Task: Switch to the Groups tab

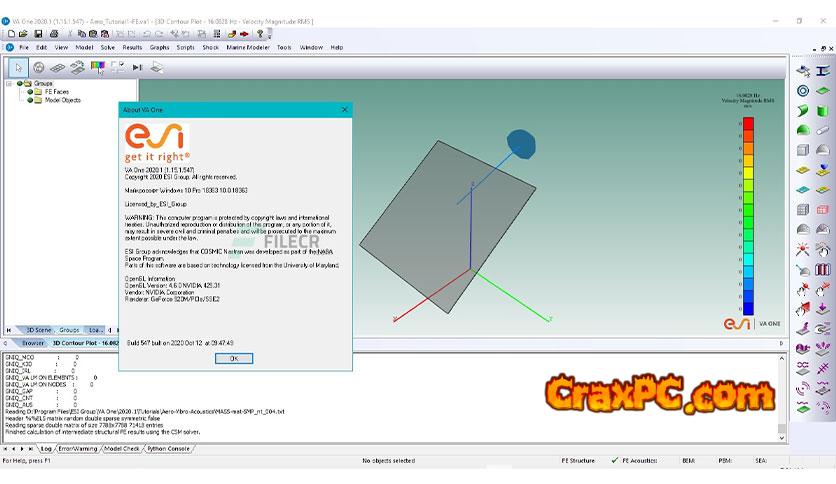Action: (x=69, y=330)
